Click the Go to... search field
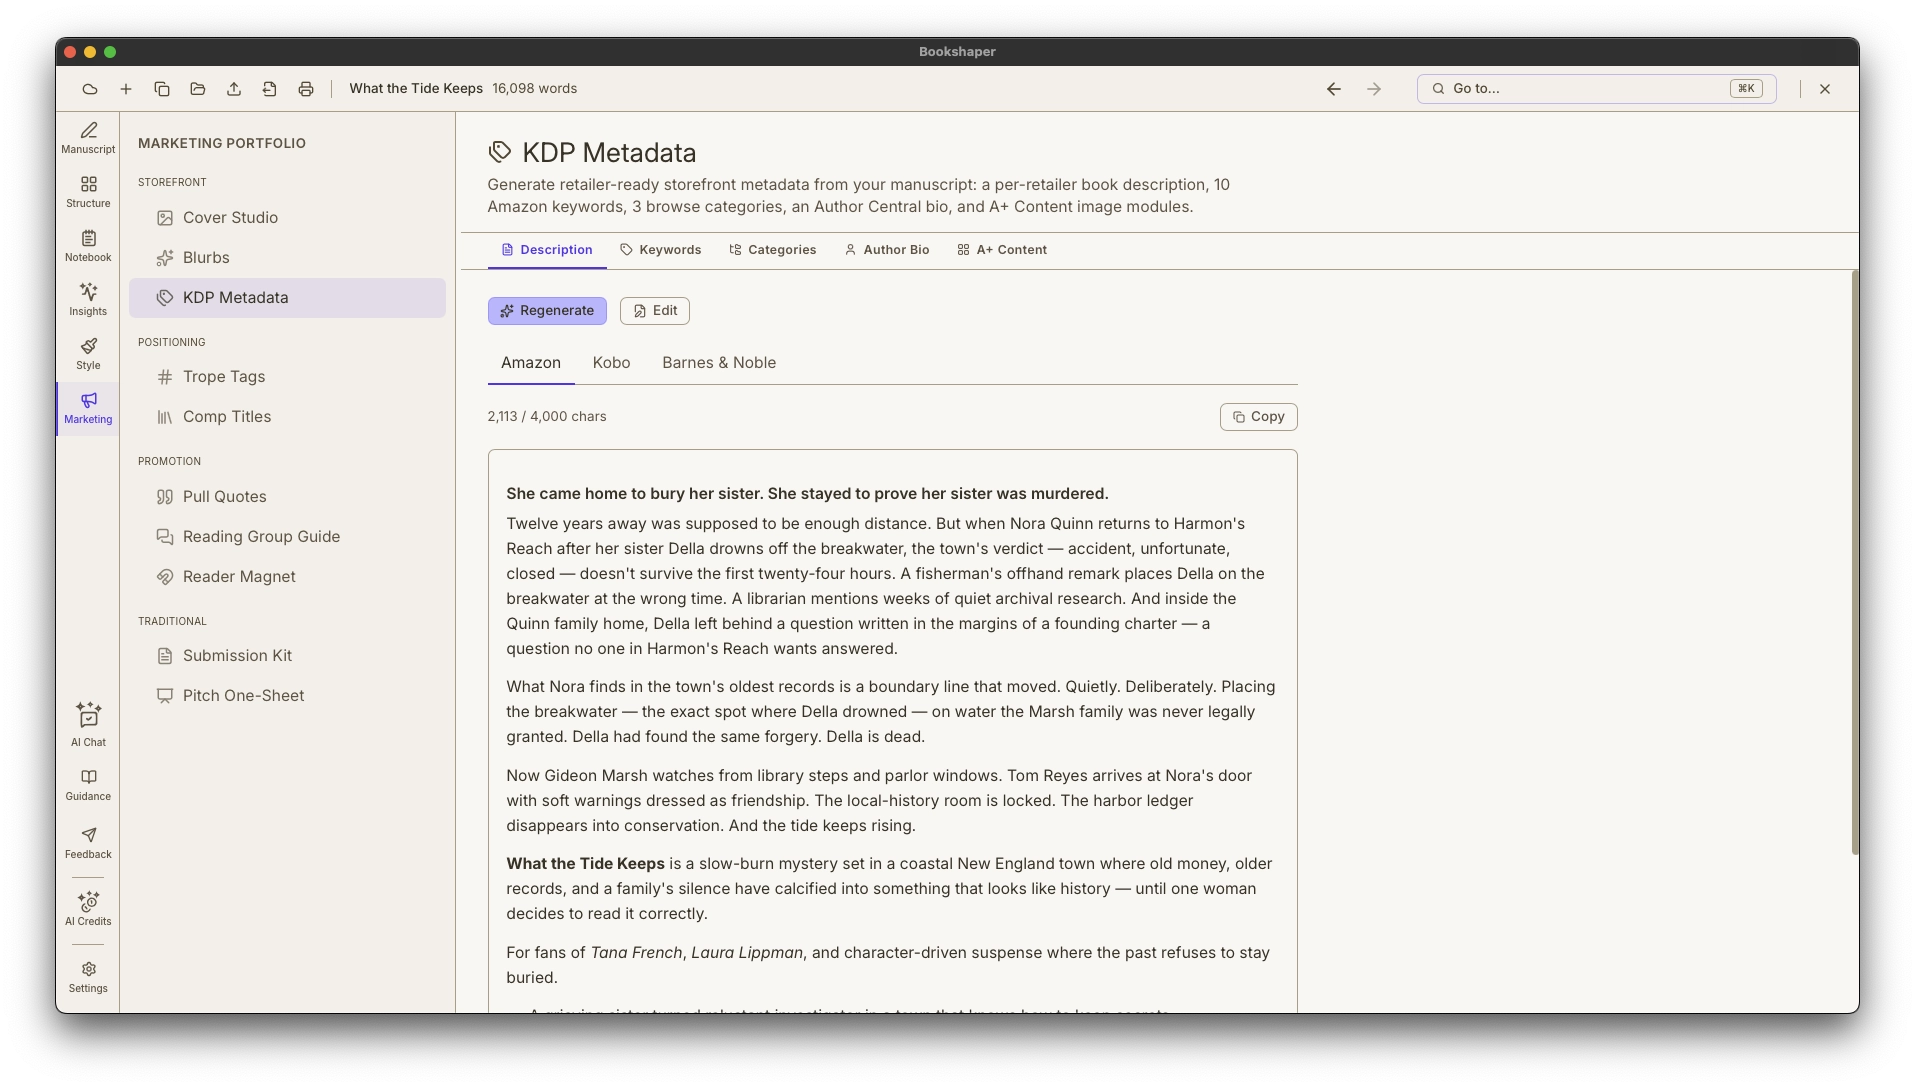The height and width of the screenshot is (1087, 1915). click(1596, 89)
